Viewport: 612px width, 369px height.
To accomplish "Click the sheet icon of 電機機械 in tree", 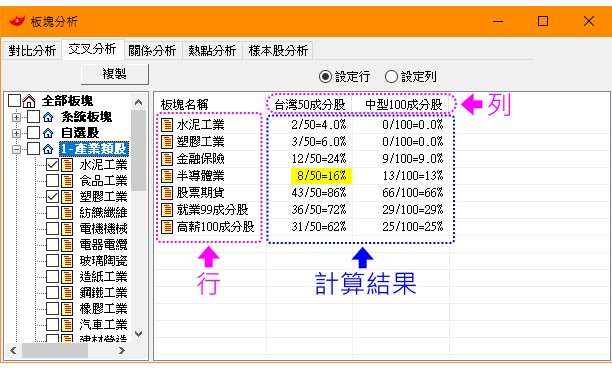I will click(x=67, y=229).
